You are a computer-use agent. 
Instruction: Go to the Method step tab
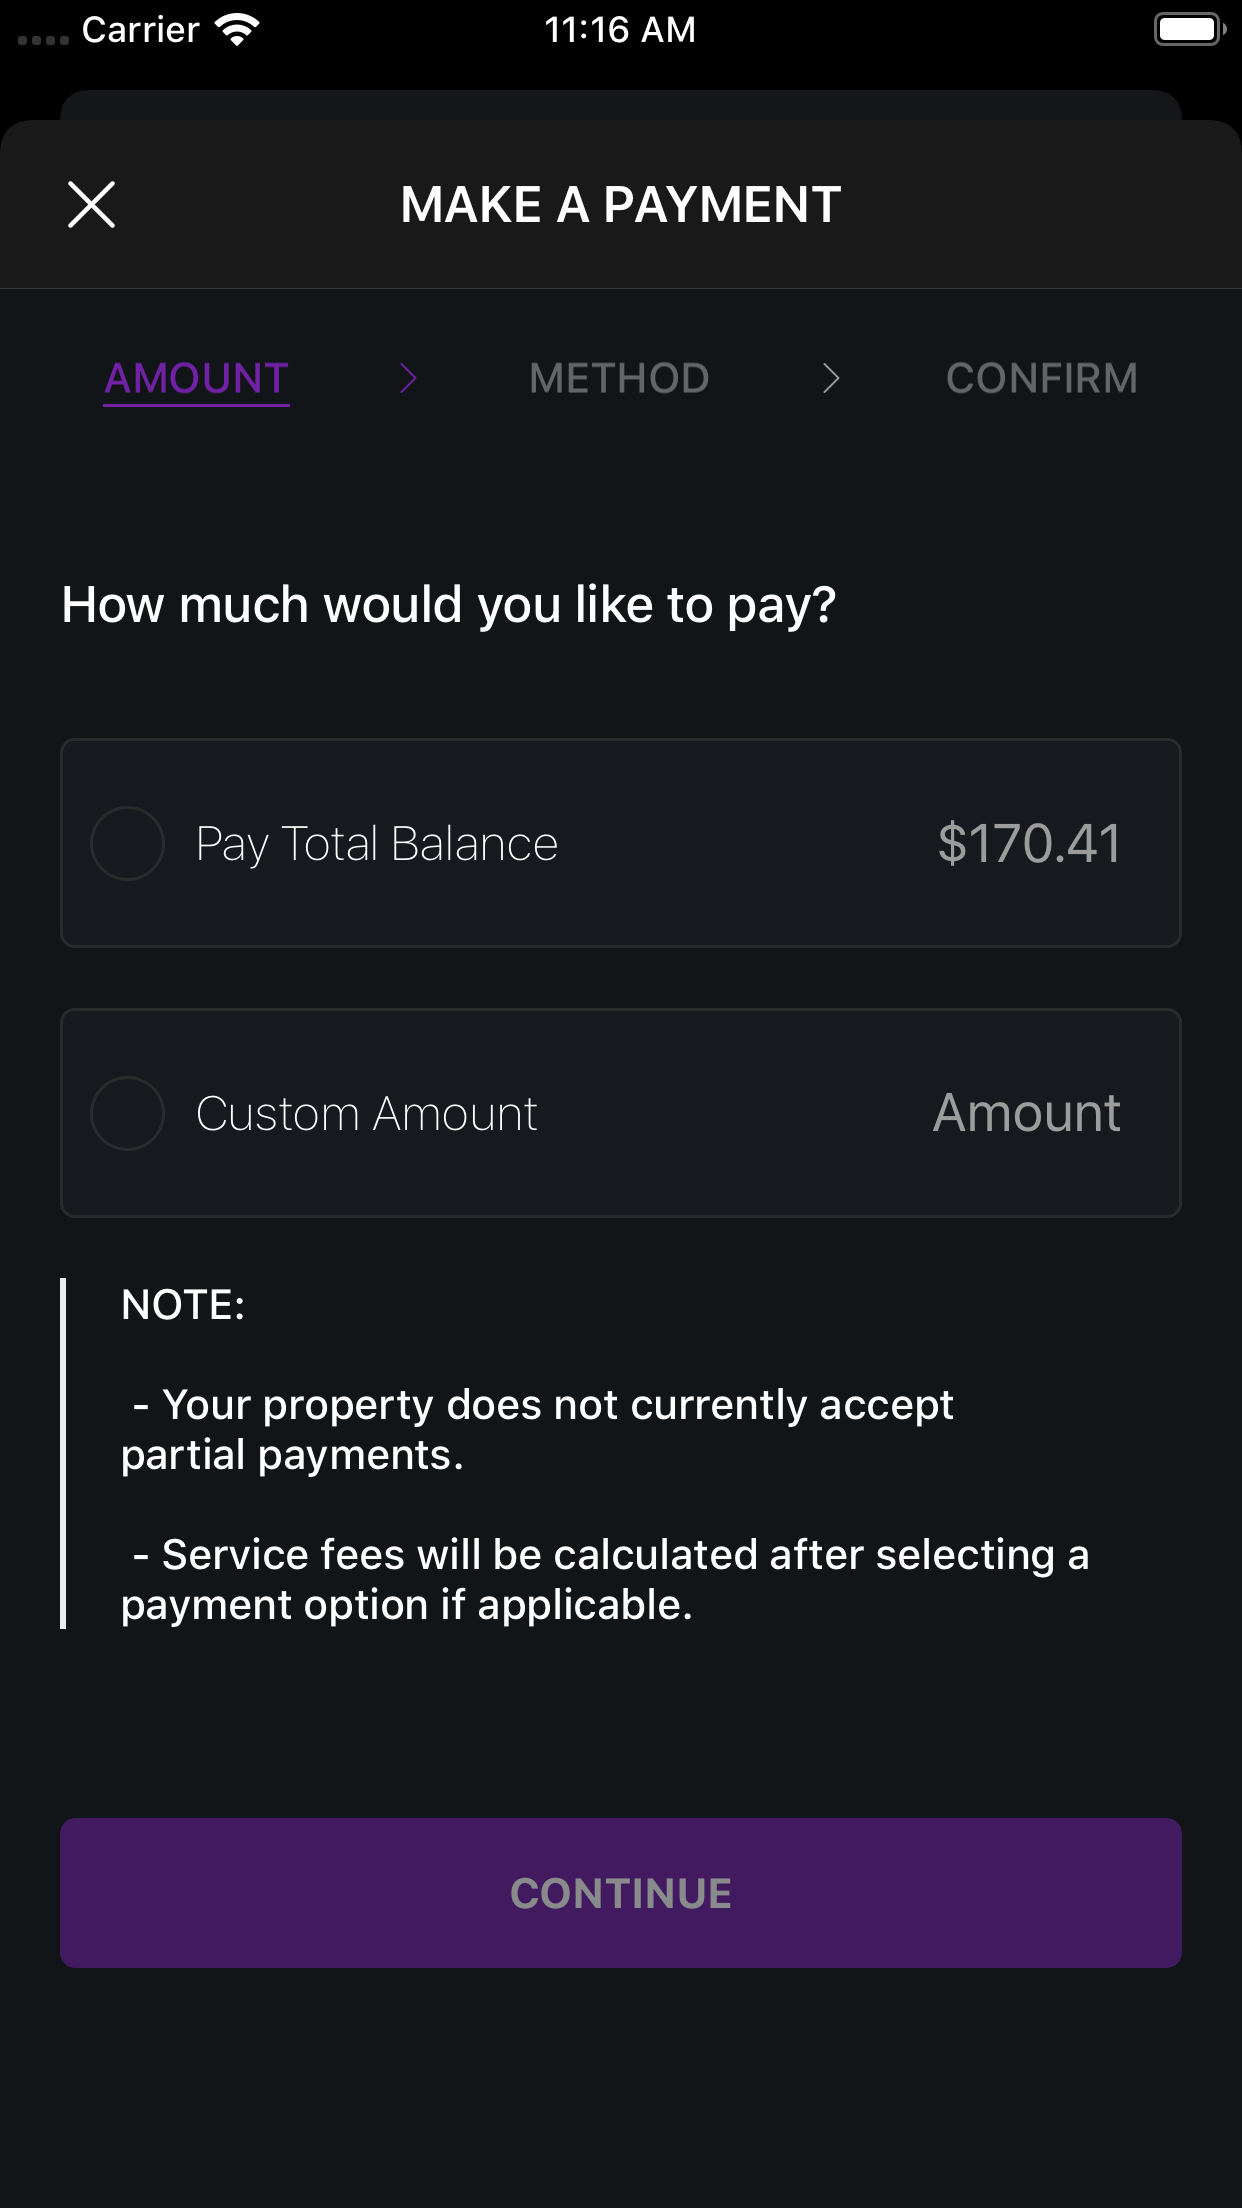coord(619,378)
